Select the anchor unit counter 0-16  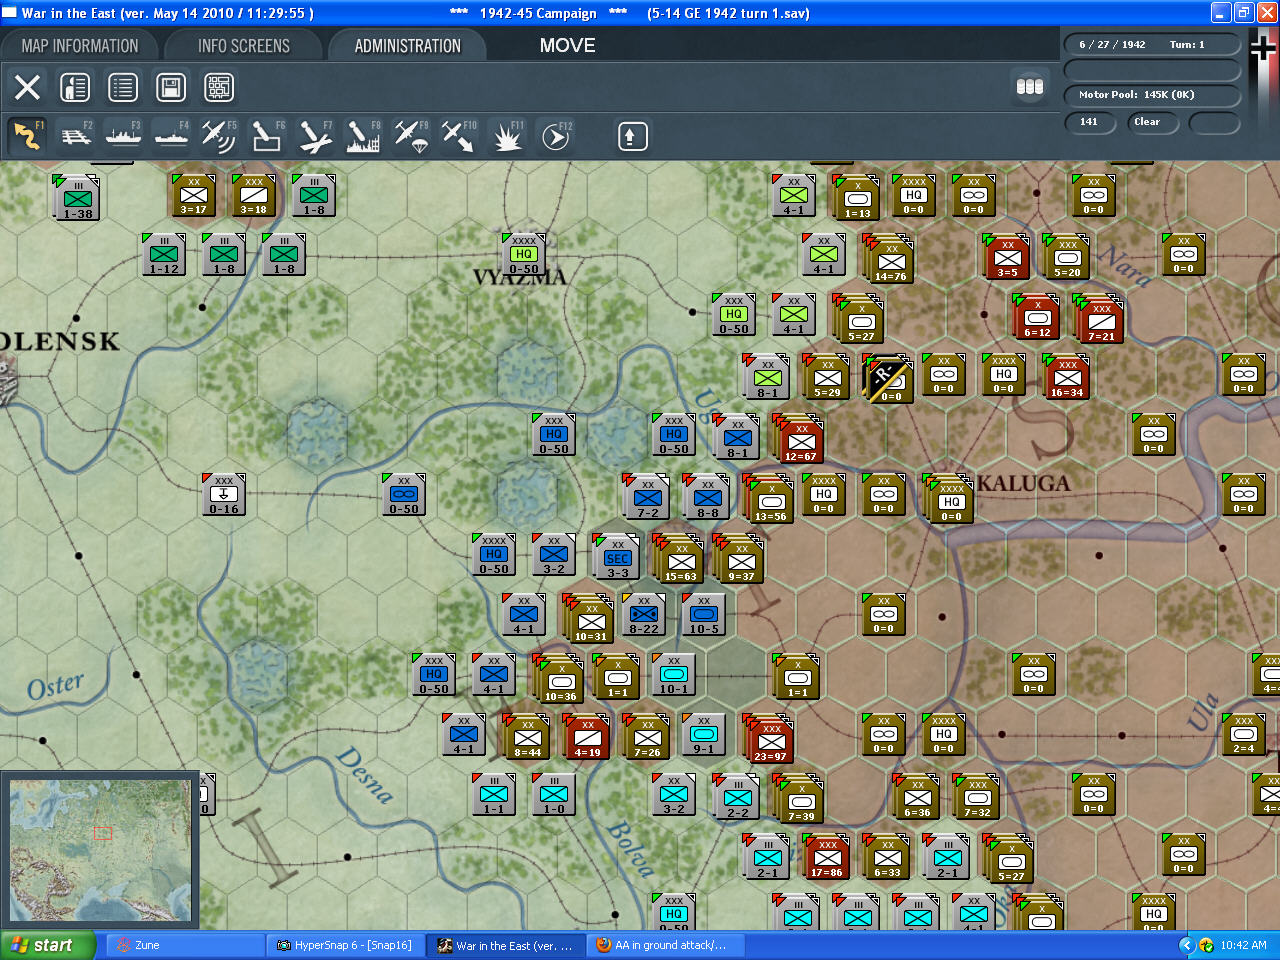[x=224, y=494]
